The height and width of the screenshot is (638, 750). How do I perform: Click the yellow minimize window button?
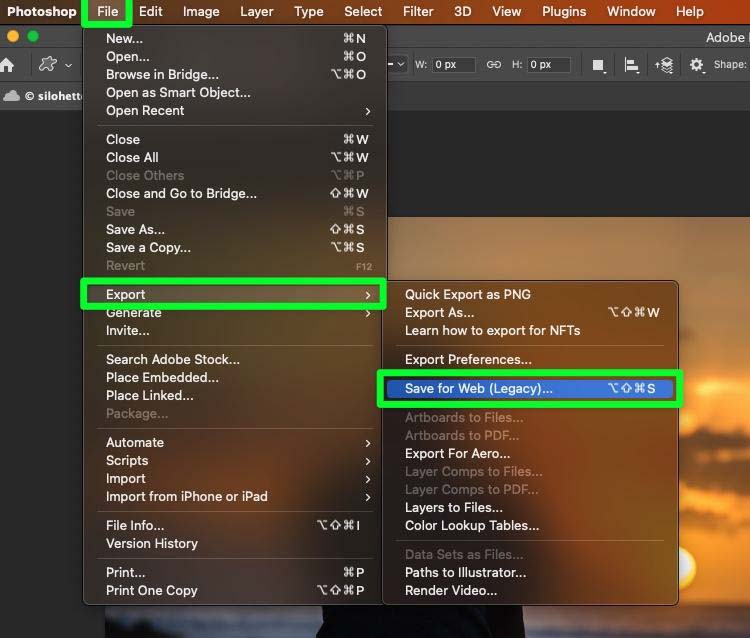[13, 36]
